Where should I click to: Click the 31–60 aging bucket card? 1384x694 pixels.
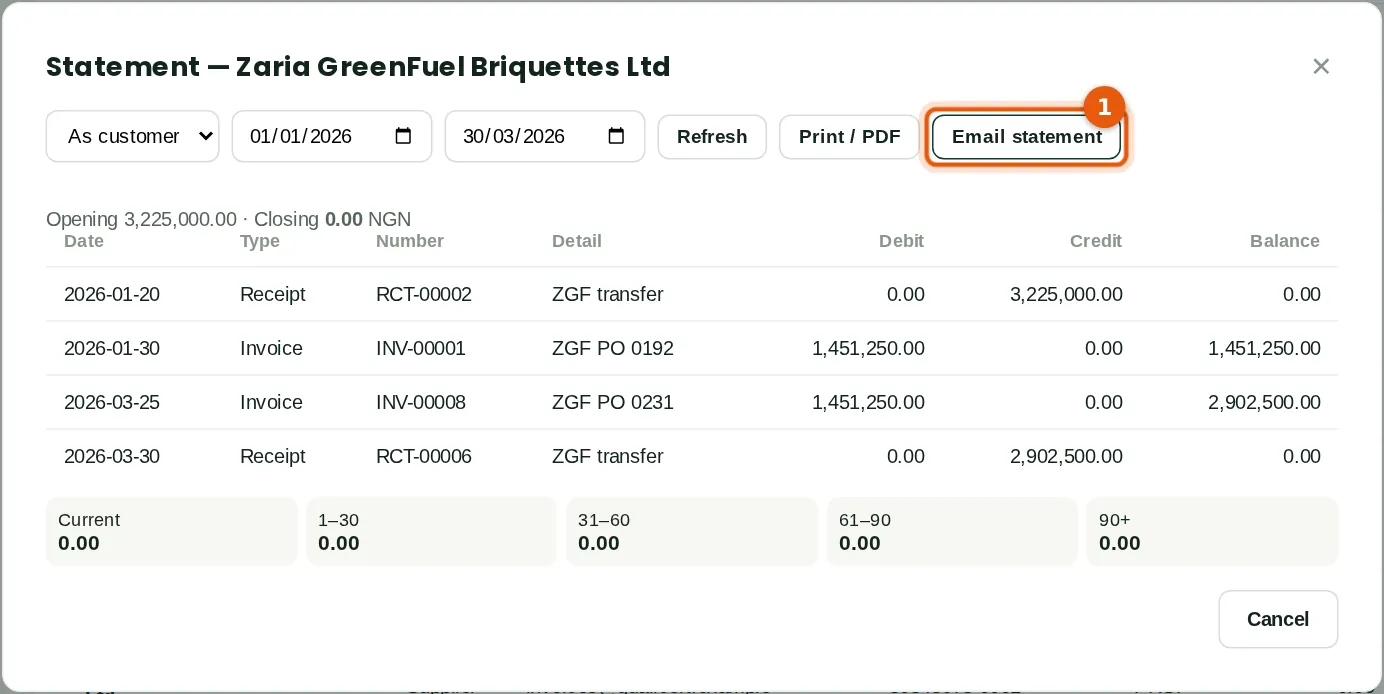(x=692, y=532)
